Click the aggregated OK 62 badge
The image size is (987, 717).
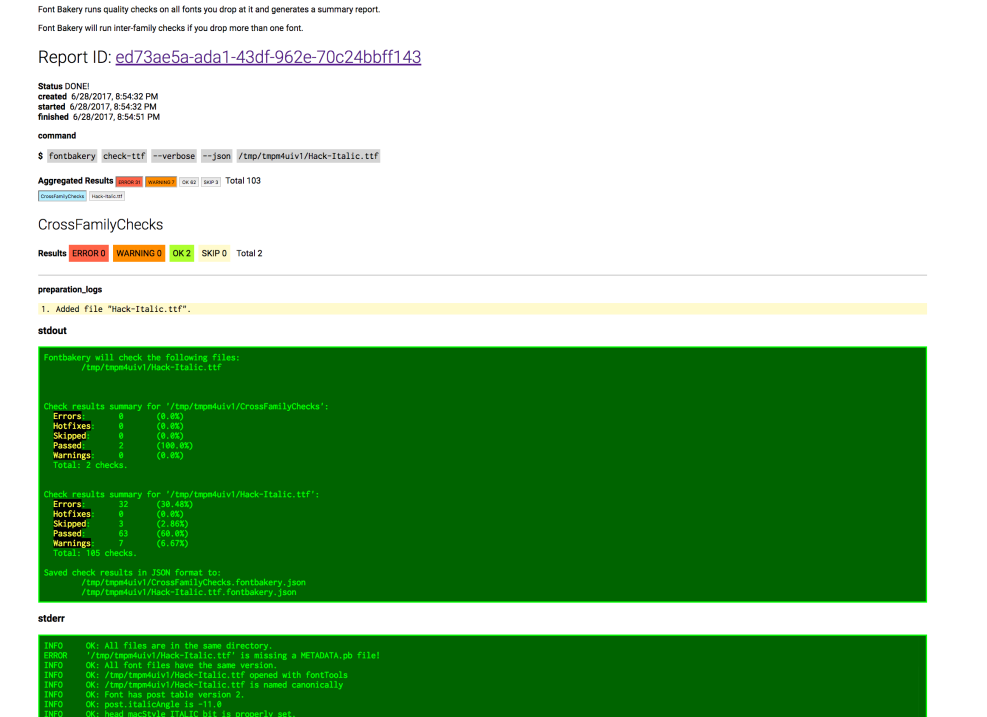(x=189, y=182)
